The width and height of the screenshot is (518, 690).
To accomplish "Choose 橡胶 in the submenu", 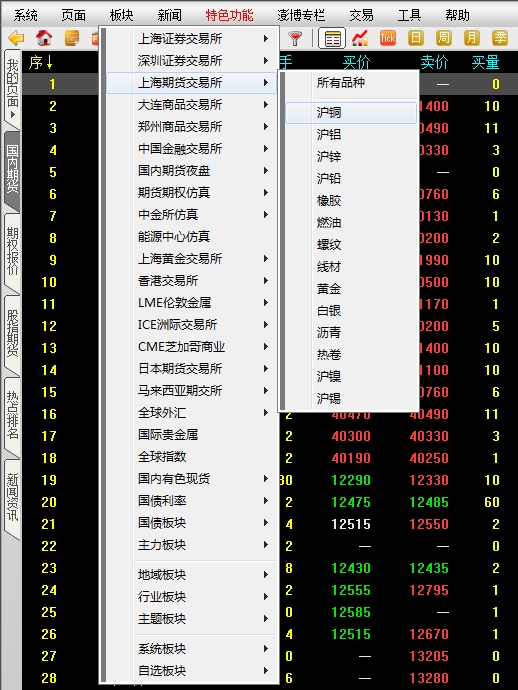I will click(x=351, y=201).
